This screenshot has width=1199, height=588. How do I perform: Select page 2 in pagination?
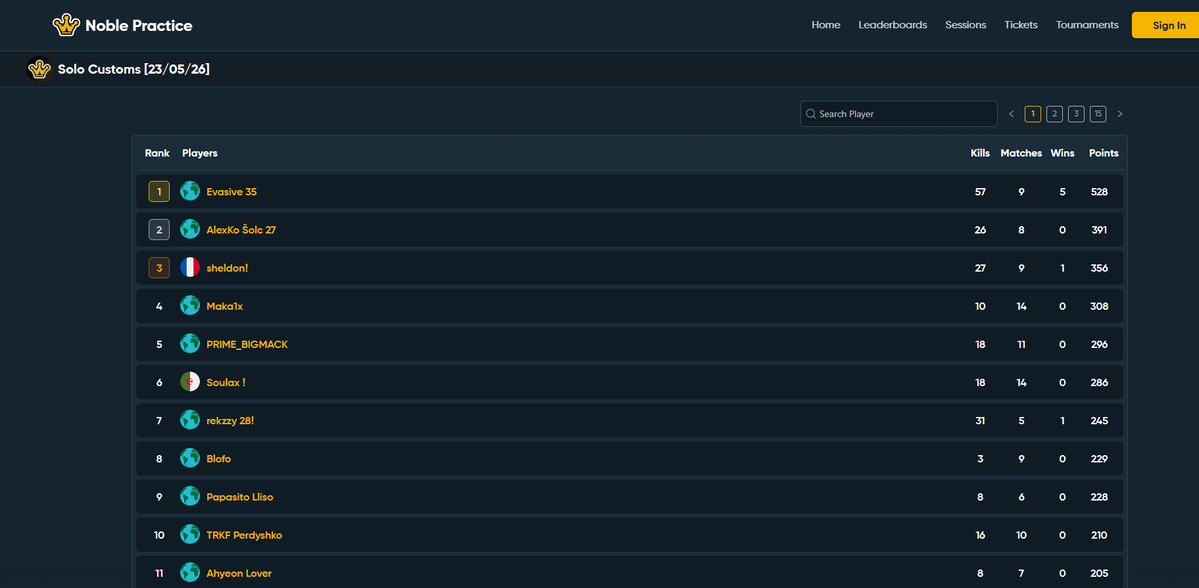(1054, 114)
